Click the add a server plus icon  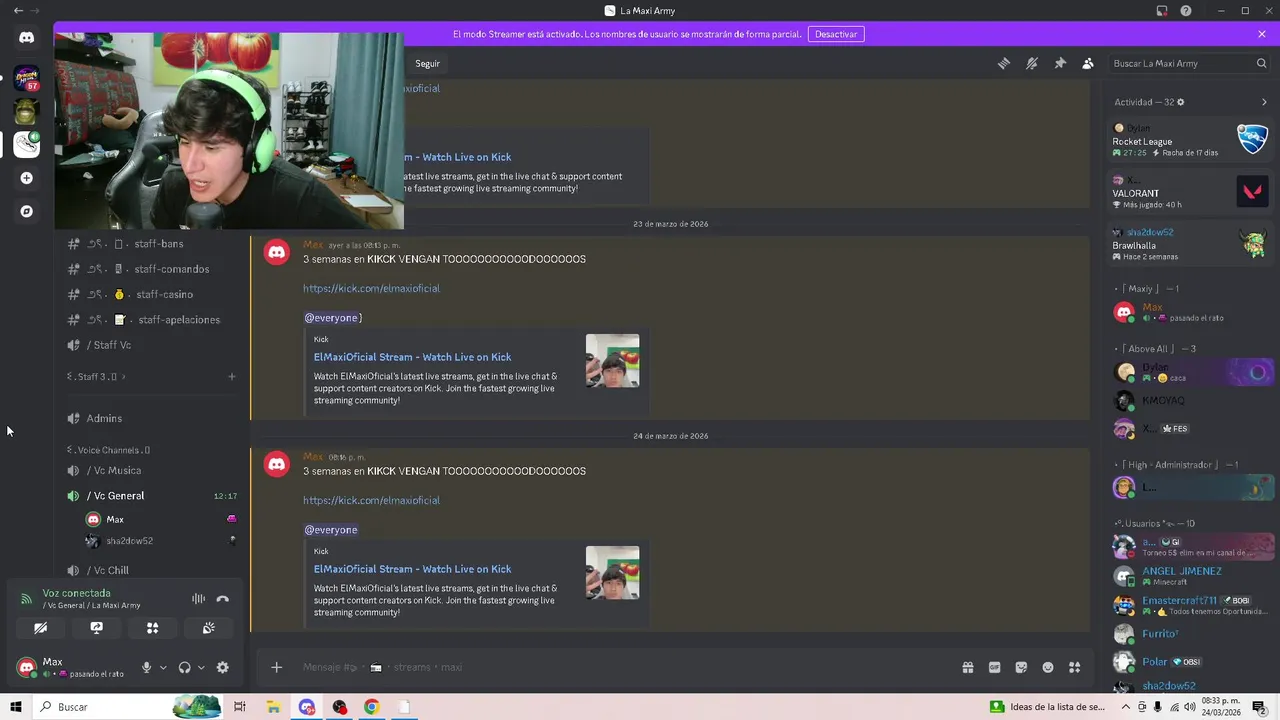[27, 178]
